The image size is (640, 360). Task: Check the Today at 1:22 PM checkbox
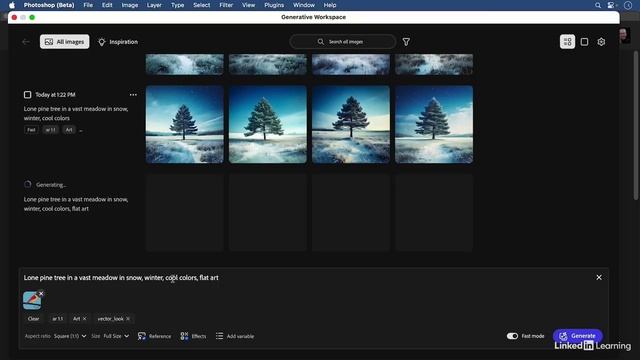(x=27, y=95)
